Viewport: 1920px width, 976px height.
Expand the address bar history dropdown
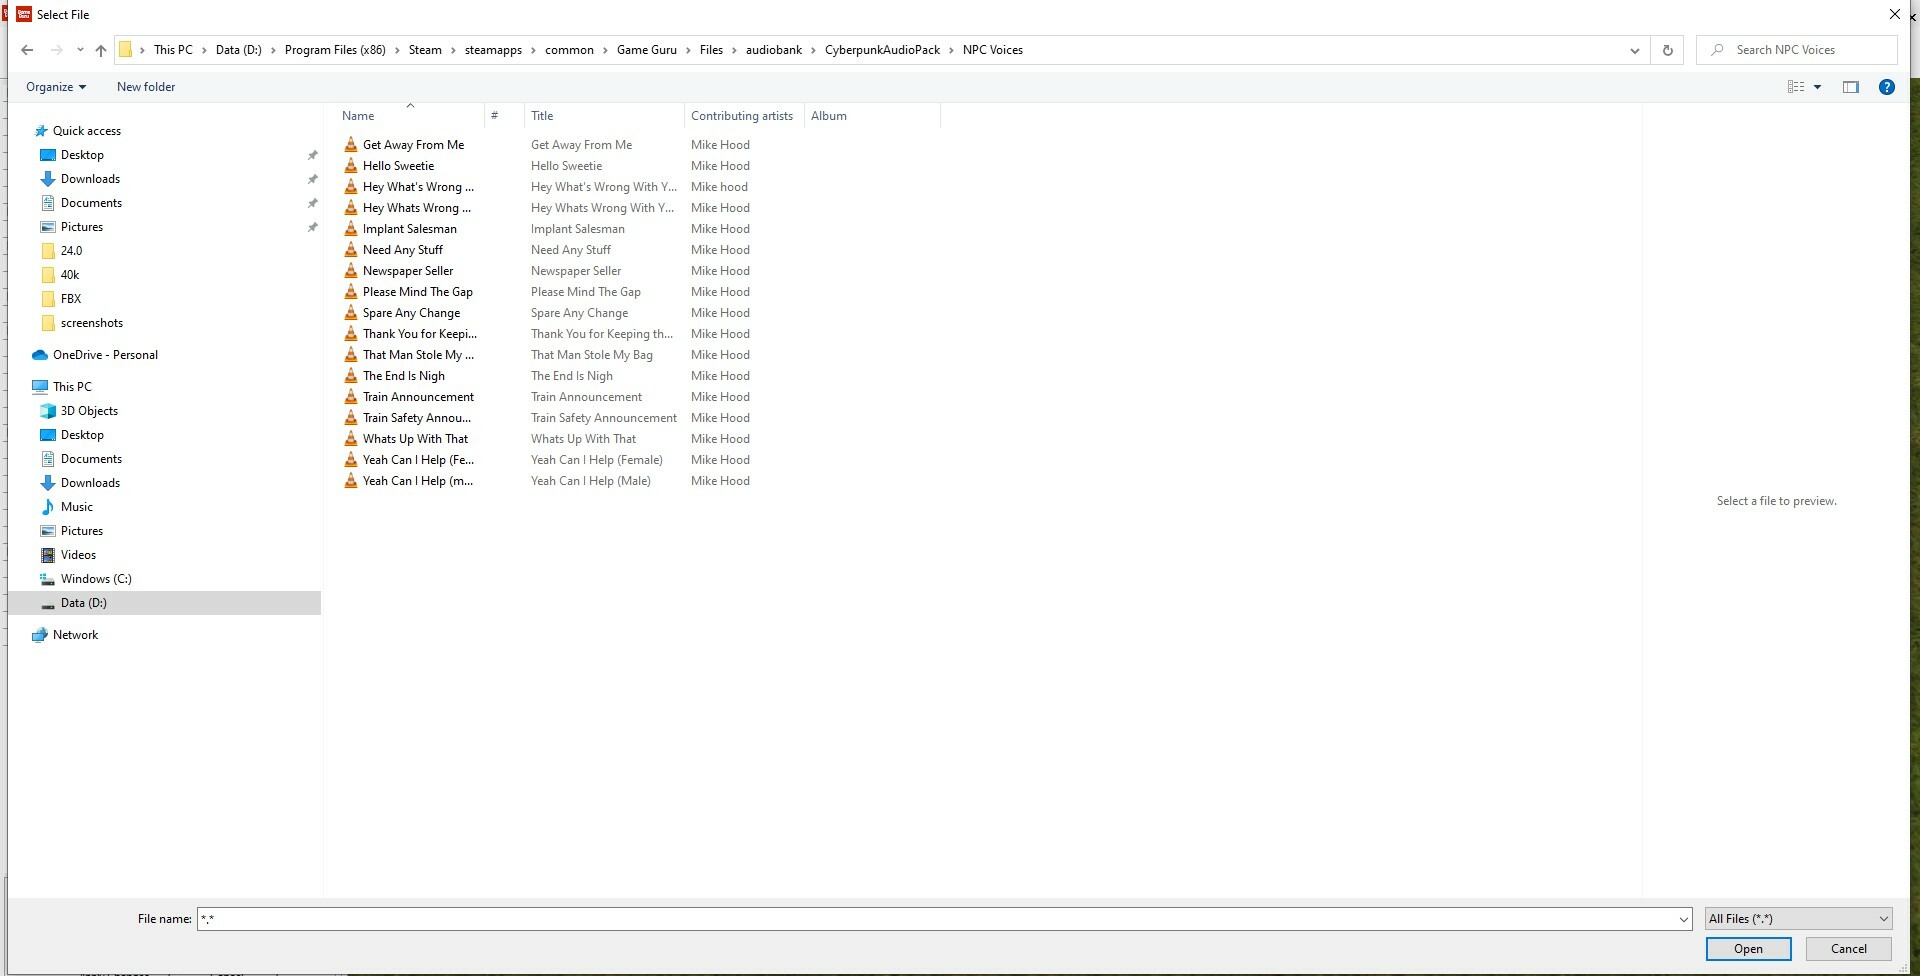pyautogui.click(x=1635, y=50)
